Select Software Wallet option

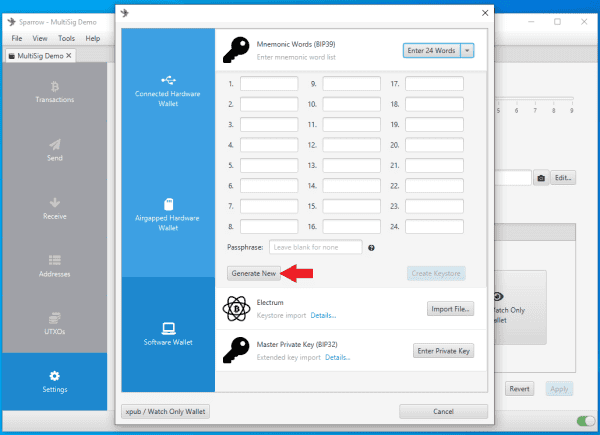(168, 334)
